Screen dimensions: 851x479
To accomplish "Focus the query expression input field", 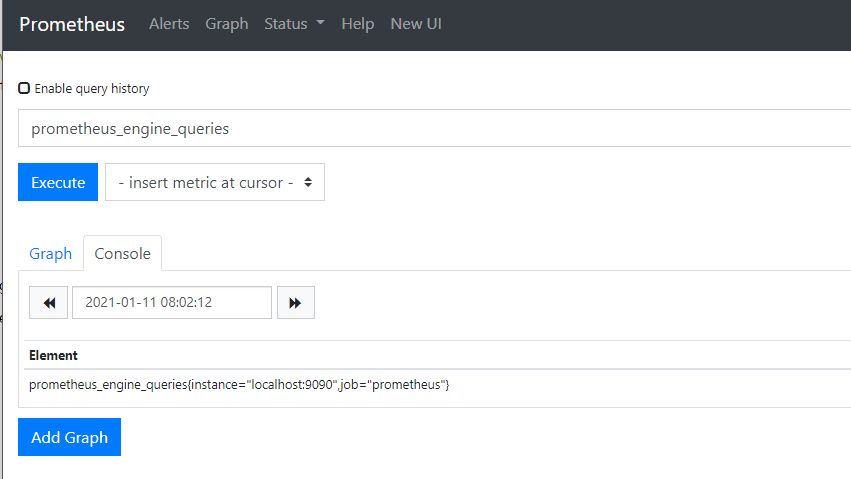I will 430,129.
